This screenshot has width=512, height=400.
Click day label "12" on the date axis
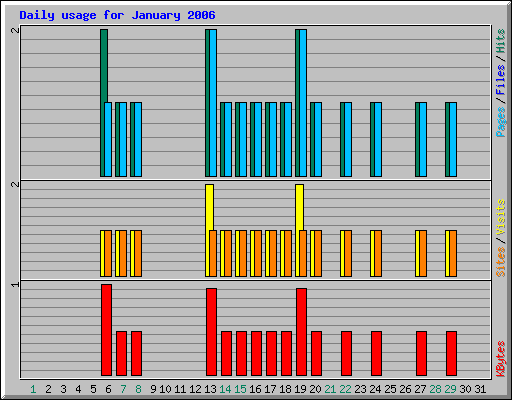(x=195, y=389)
